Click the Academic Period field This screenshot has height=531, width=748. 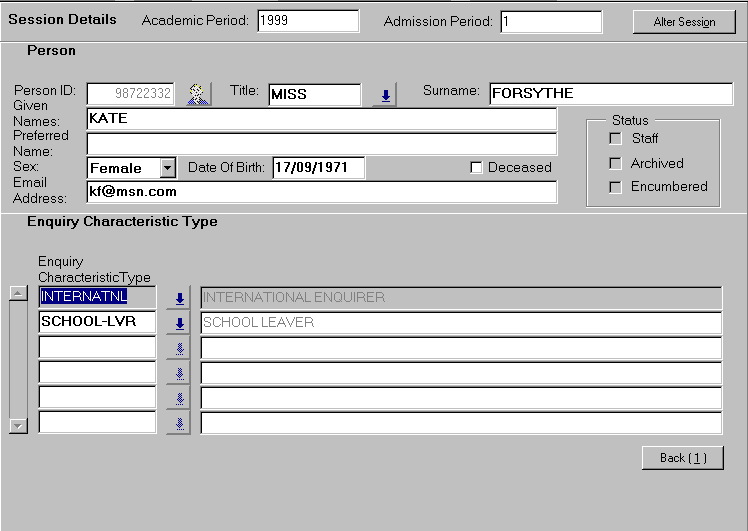click(x=307, y=21)
